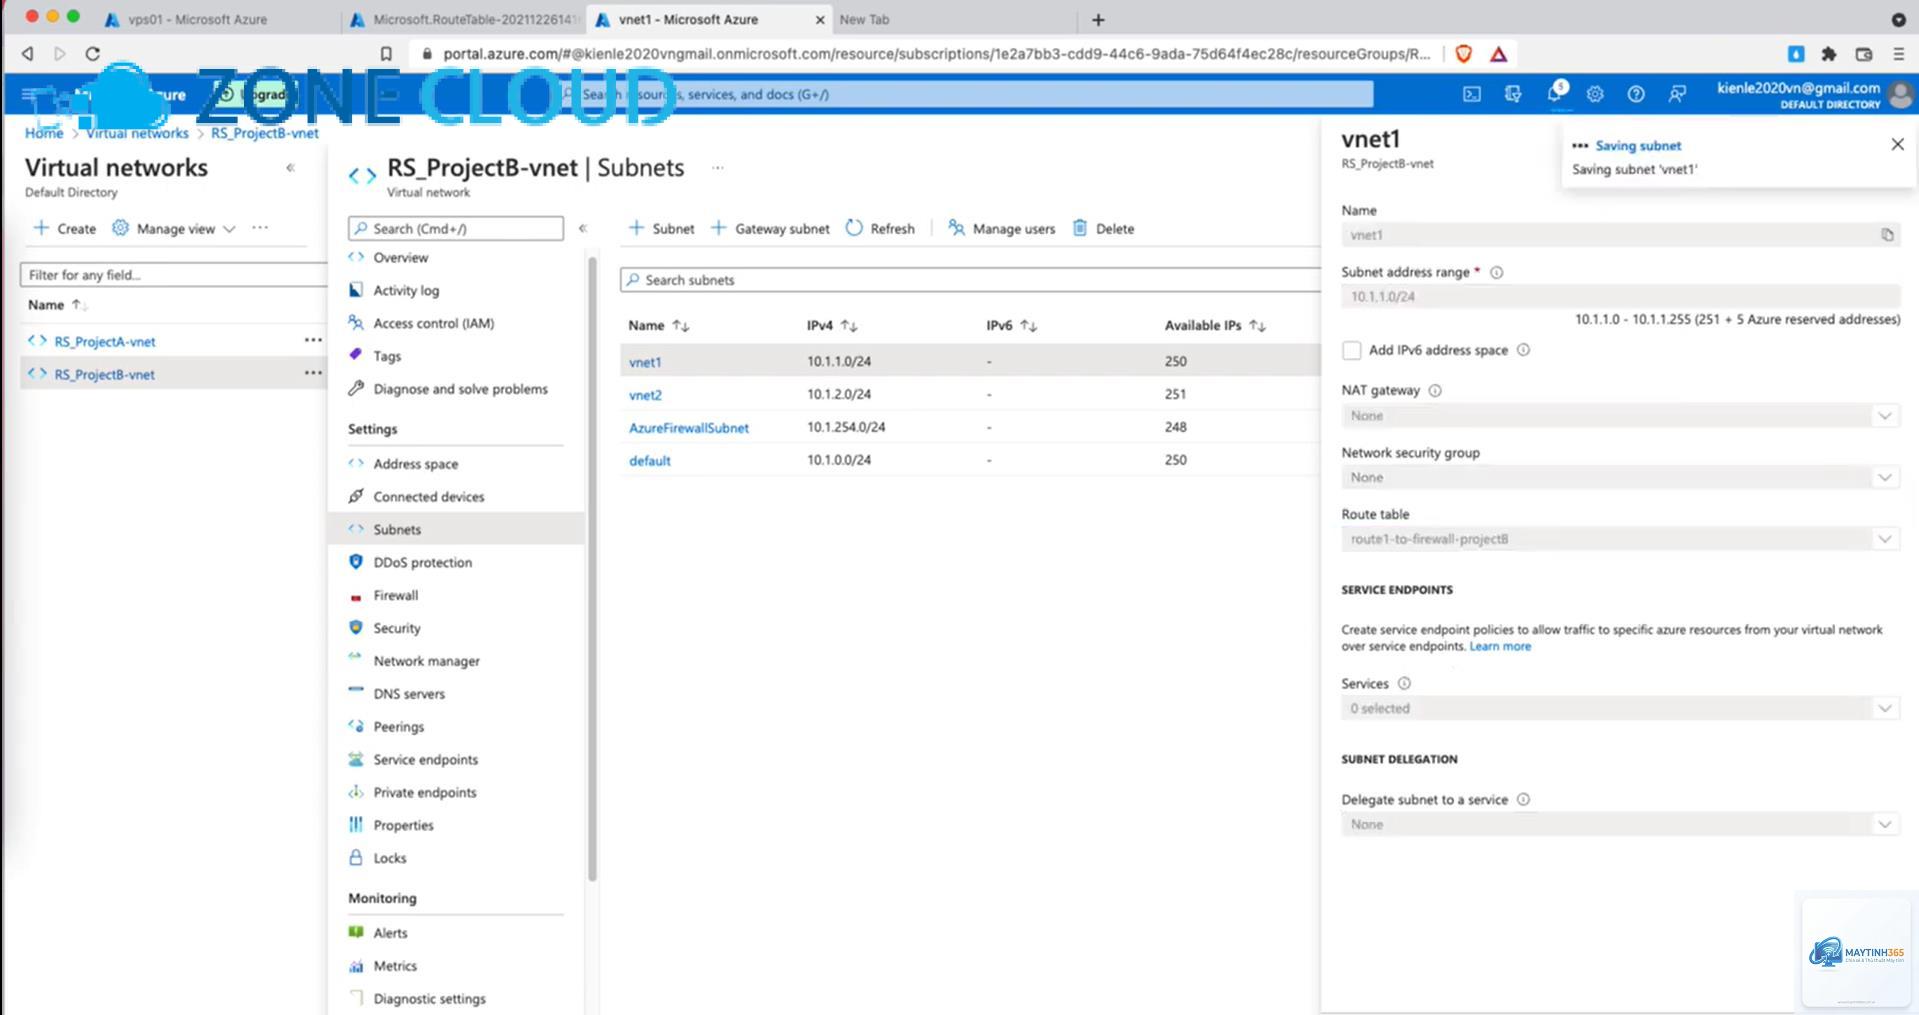
Task: Refresh the subnets list
Action: tap(880, 229)
